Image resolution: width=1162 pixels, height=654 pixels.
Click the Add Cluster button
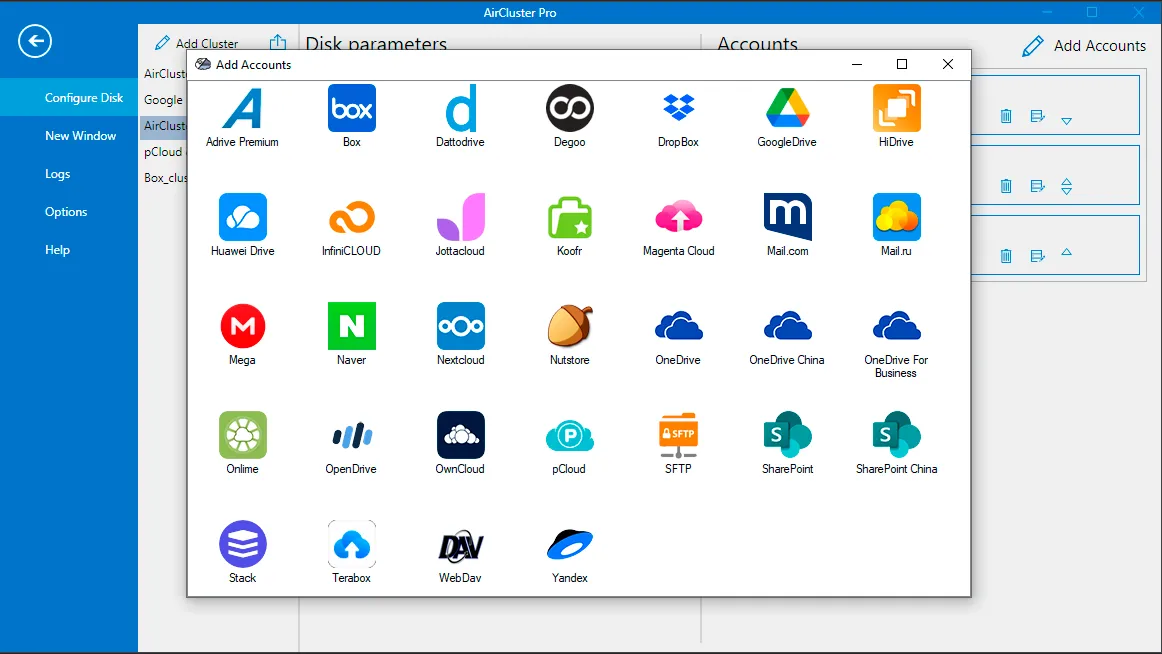(196, 44)
